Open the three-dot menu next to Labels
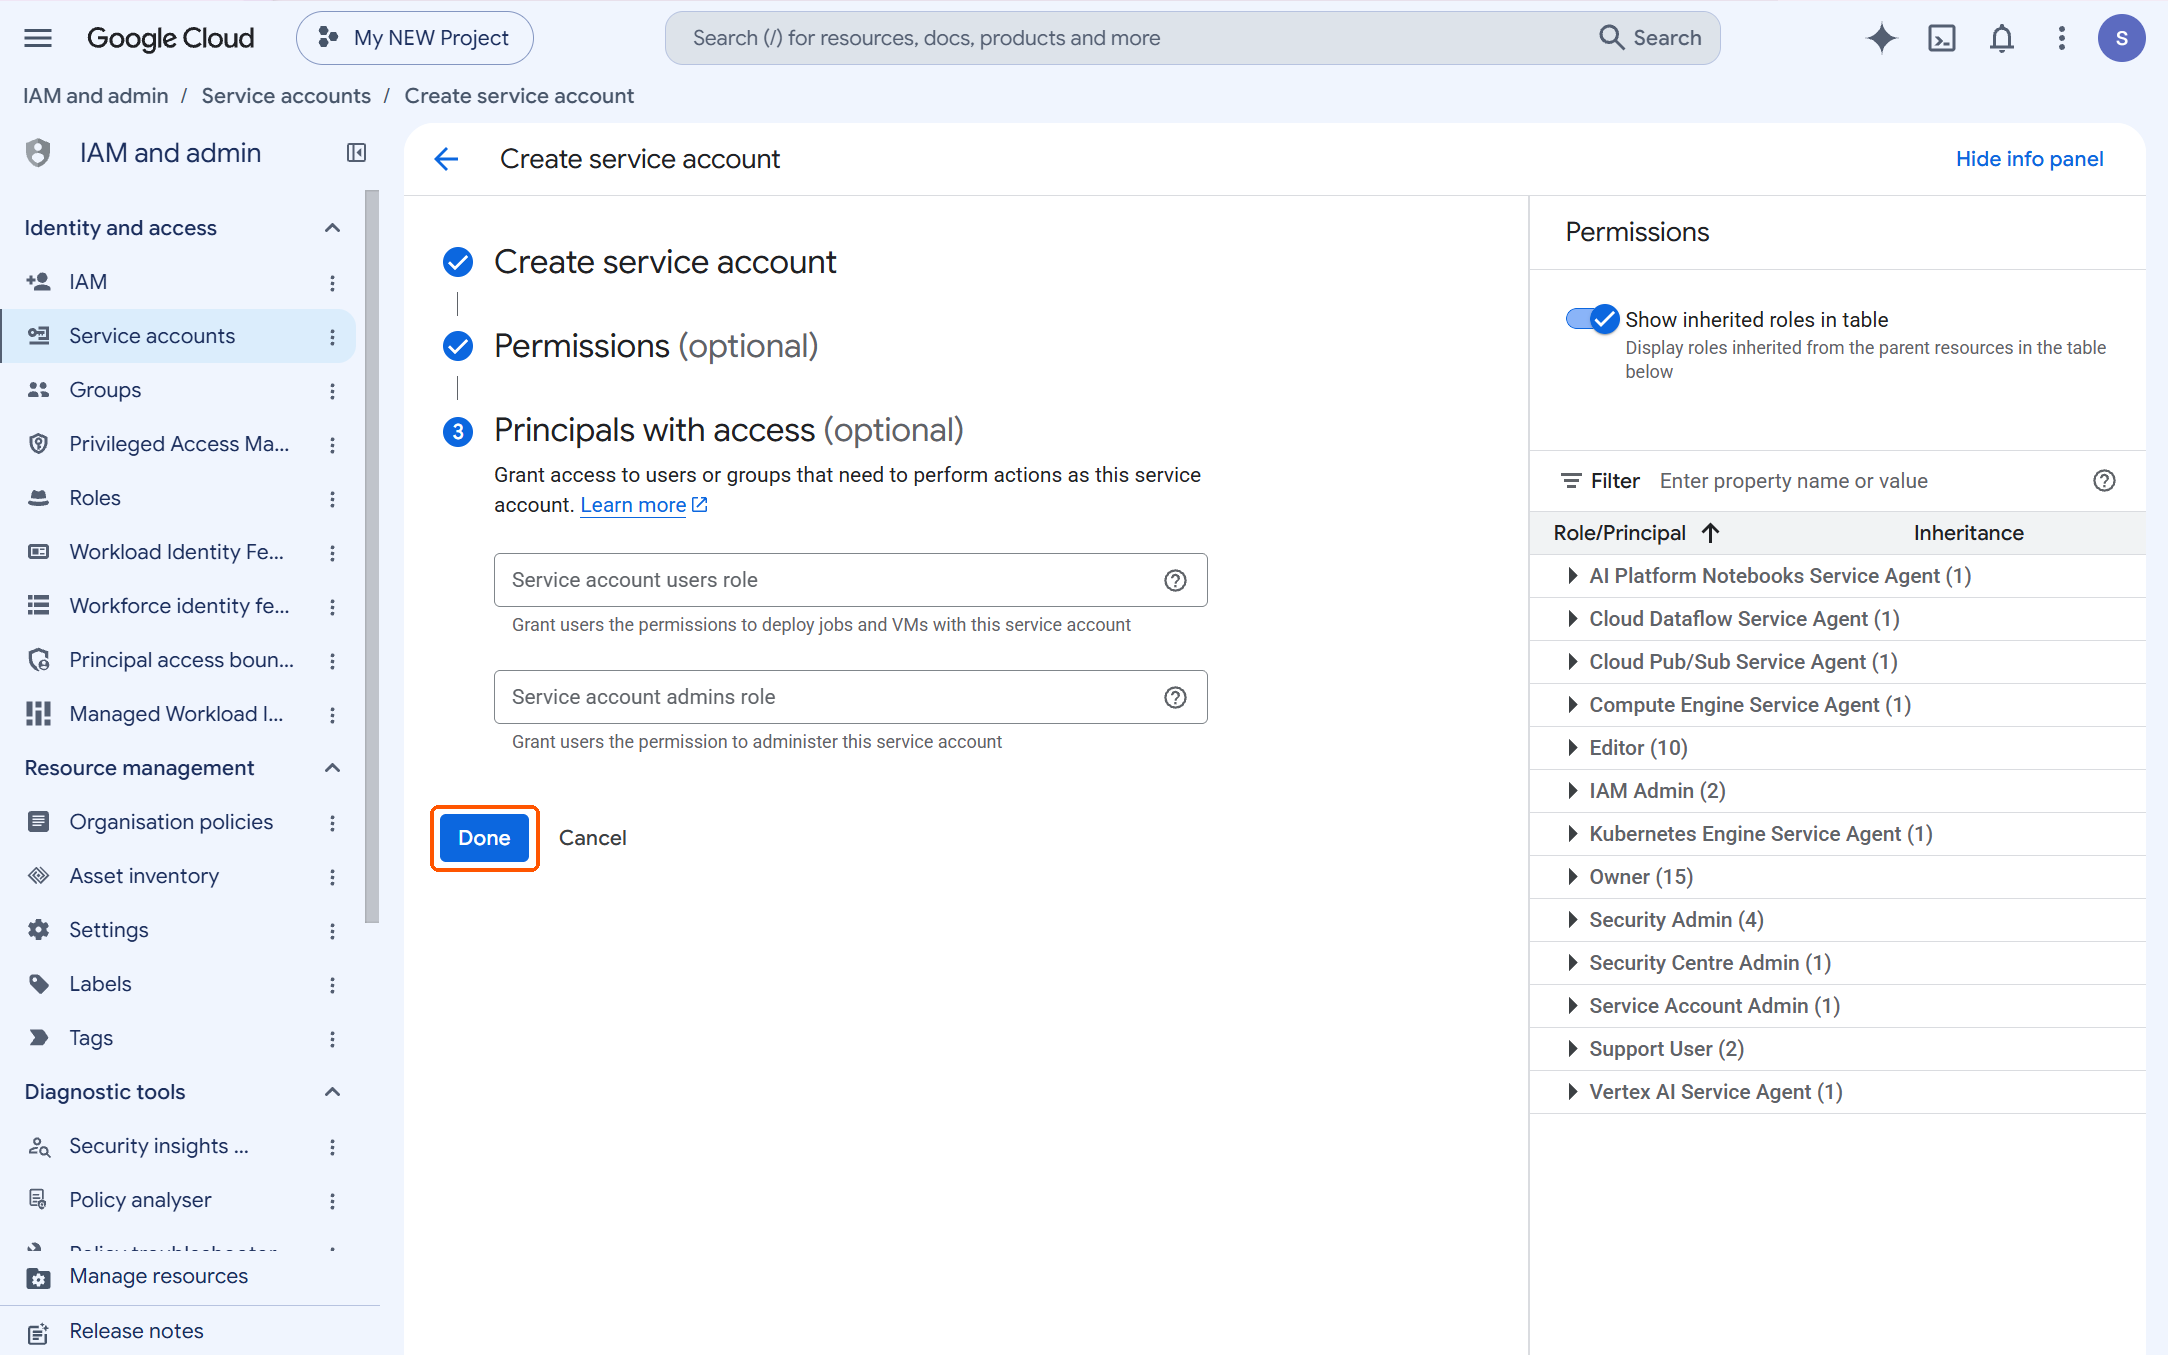Image resolution: width=2168 pixels, height=1355 pixels. tap(332, 985)
